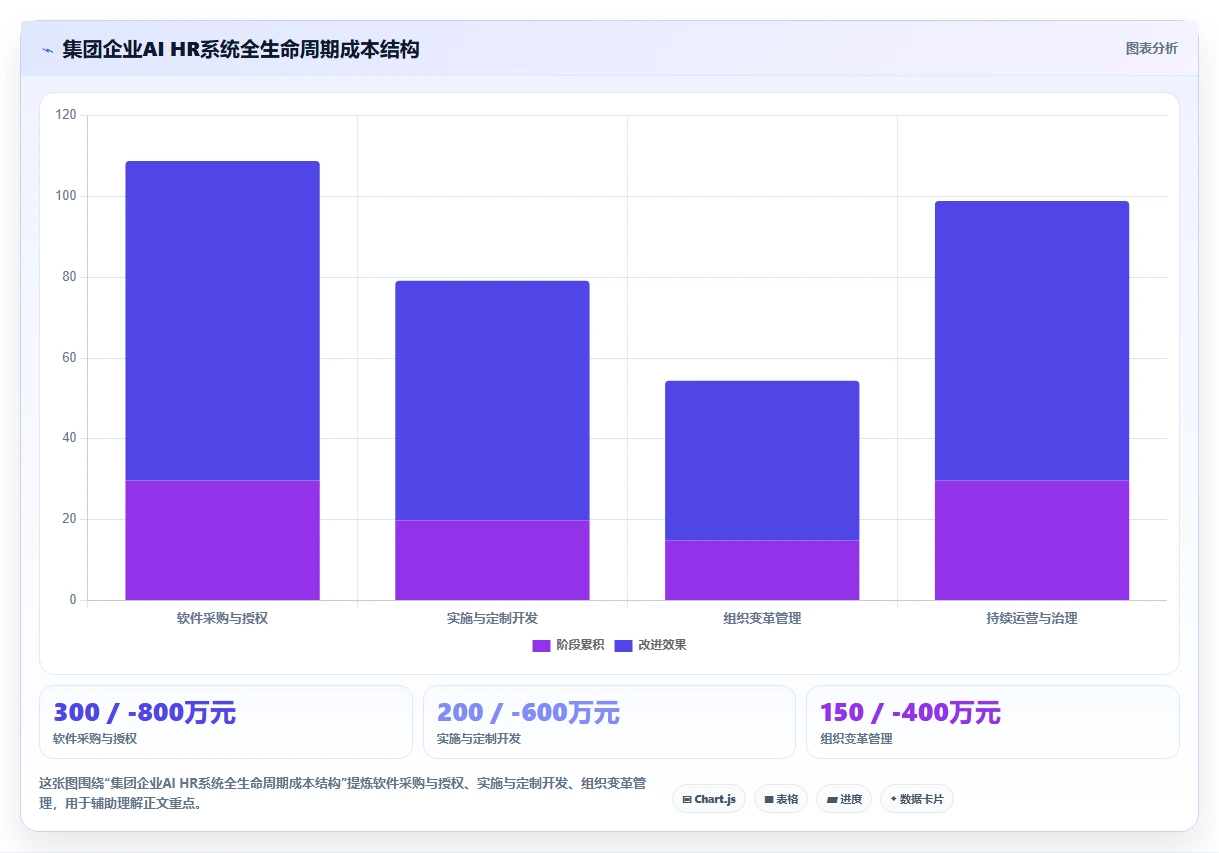Click the 组织变革管理 caption under the third card value

(x=856, y=739)
